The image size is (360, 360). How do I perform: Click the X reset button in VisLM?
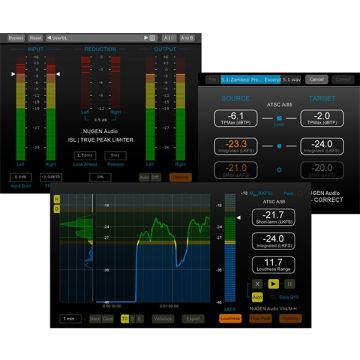tap(257, 284)
